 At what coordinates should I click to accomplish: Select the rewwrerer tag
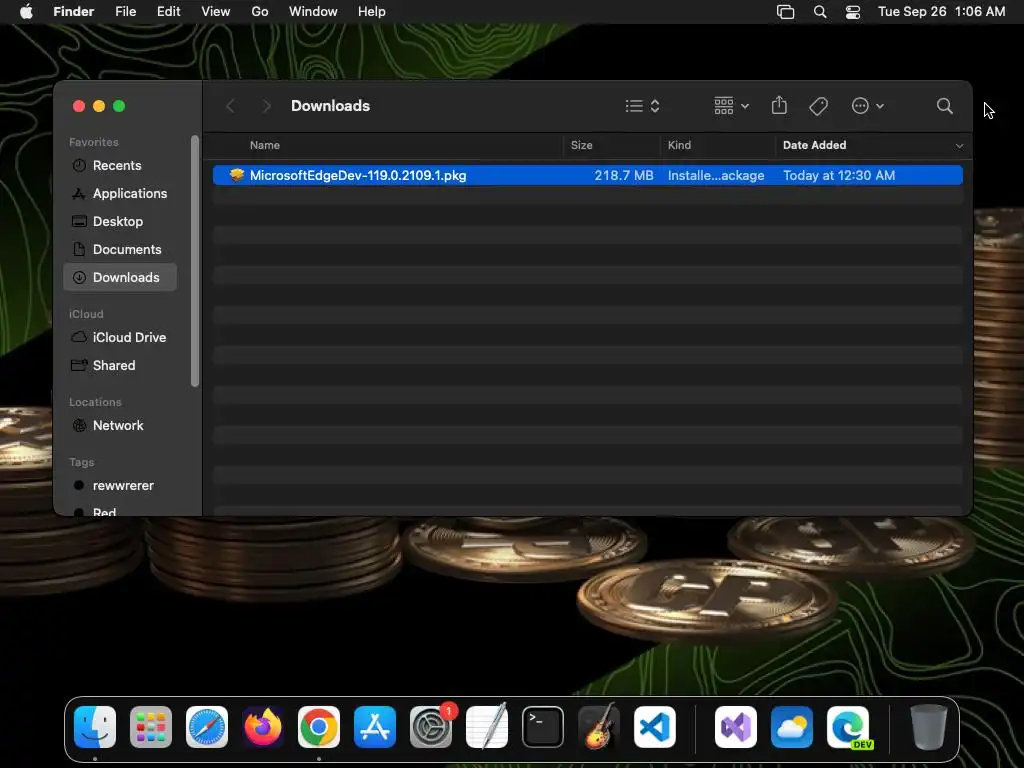tap(123, 486)
